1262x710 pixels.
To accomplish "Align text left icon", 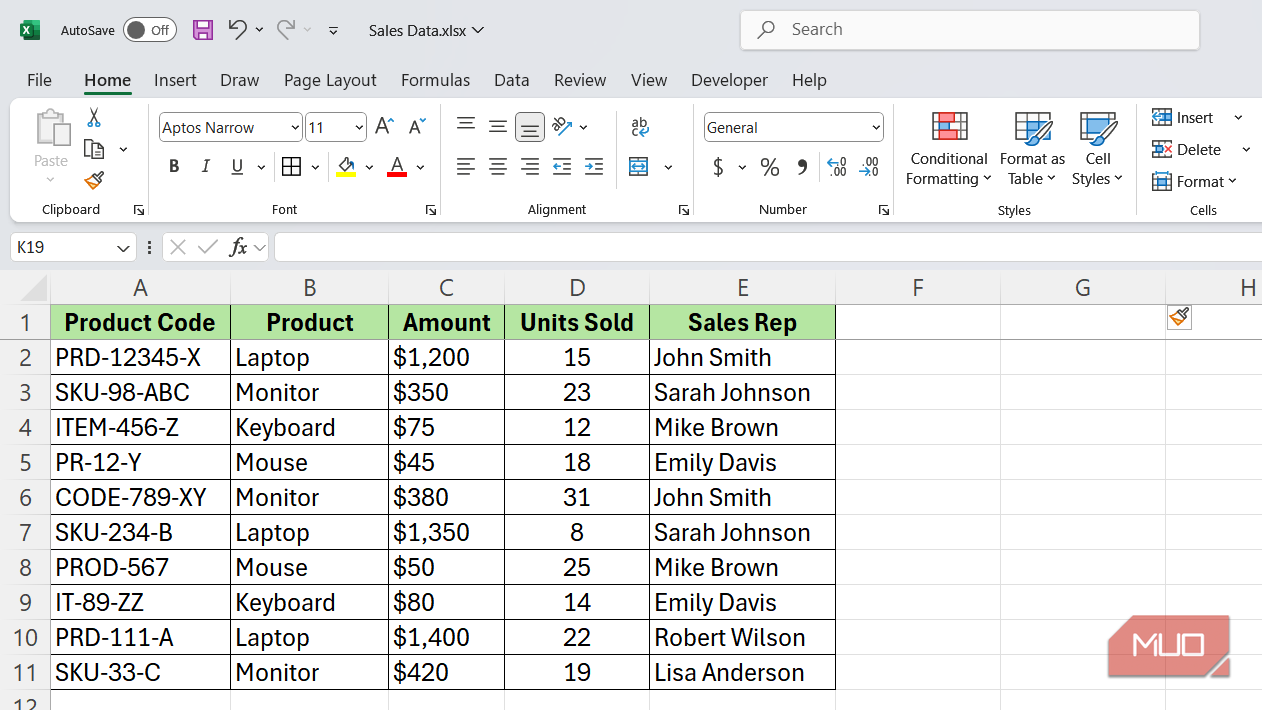I will pyautogui.click(x=466, y=167).
